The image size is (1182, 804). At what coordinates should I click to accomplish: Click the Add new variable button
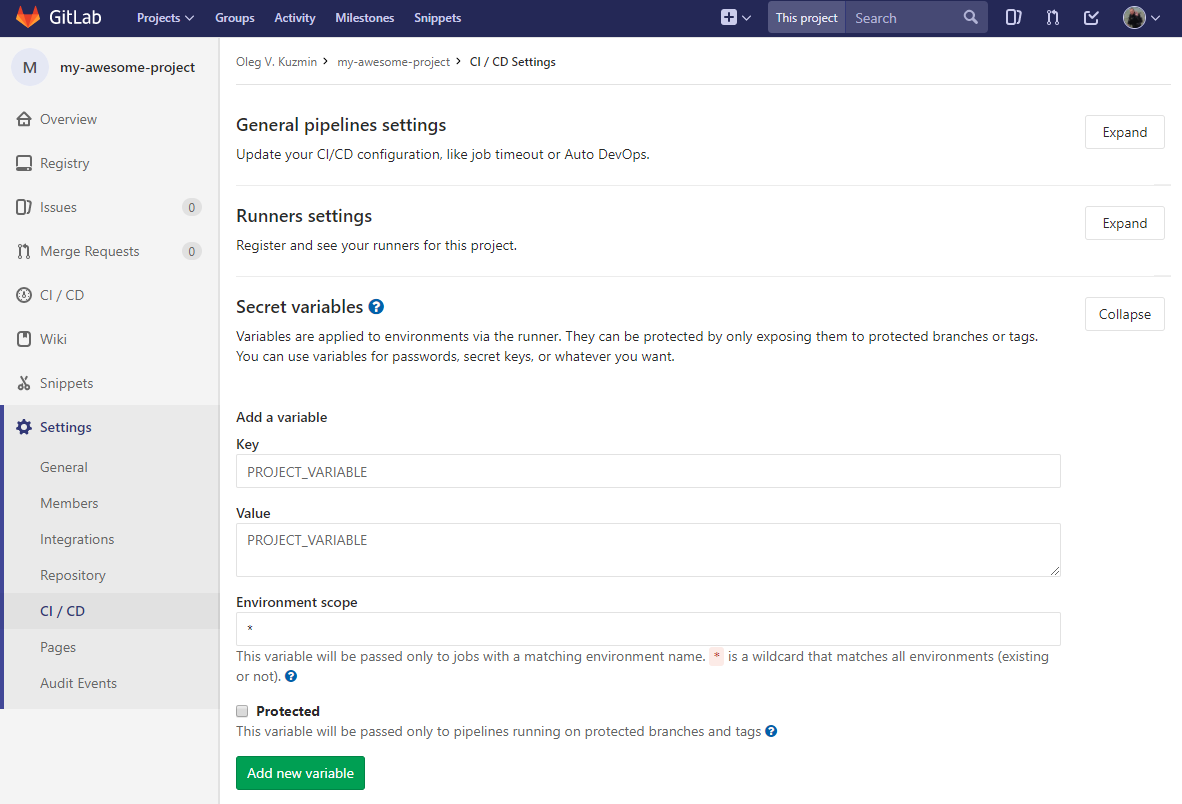(x=300, y=772)
